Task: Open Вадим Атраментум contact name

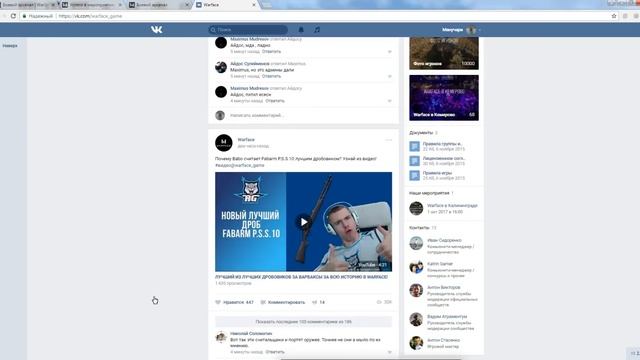Action: tap(447, 316)
